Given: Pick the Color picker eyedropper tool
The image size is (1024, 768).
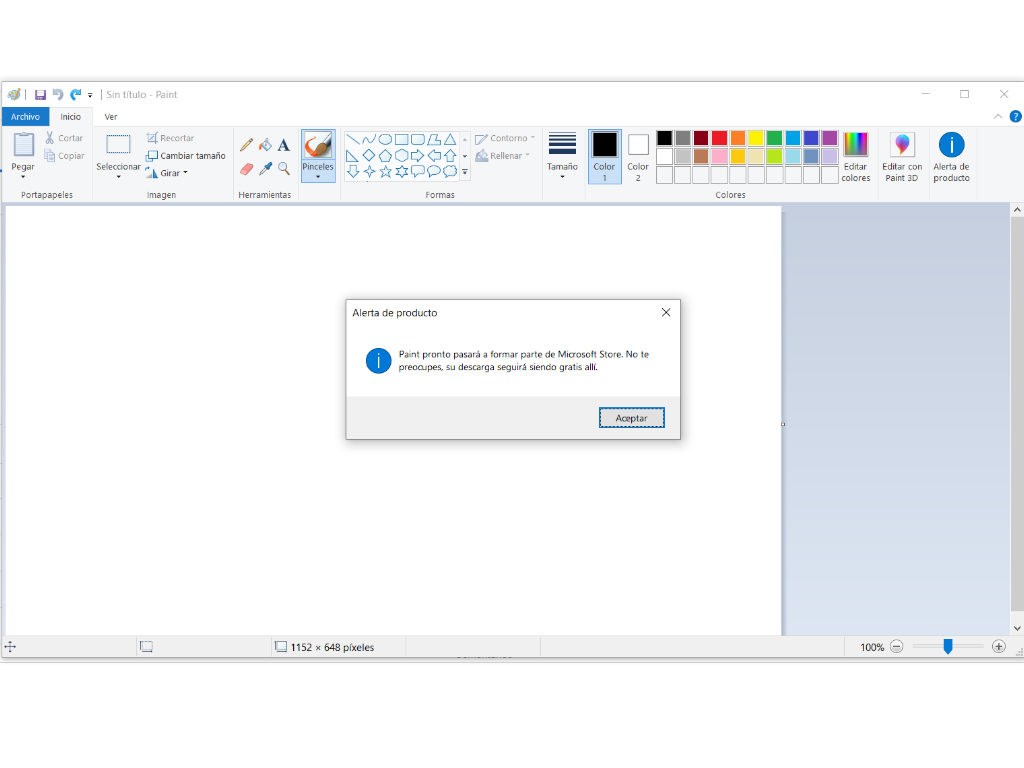Looking at the screenshot, I should coord(265,169).
